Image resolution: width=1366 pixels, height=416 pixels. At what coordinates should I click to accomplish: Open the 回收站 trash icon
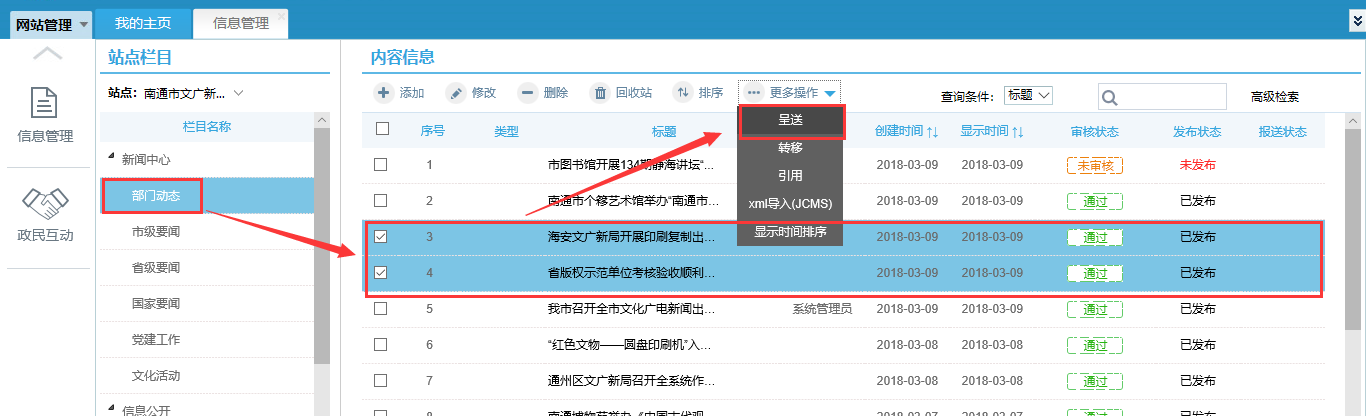[599, 93]
